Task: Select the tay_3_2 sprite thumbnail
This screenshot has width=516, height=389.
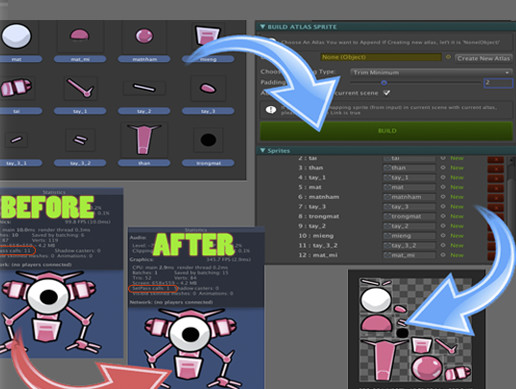Action: click(x=80, y=139)
